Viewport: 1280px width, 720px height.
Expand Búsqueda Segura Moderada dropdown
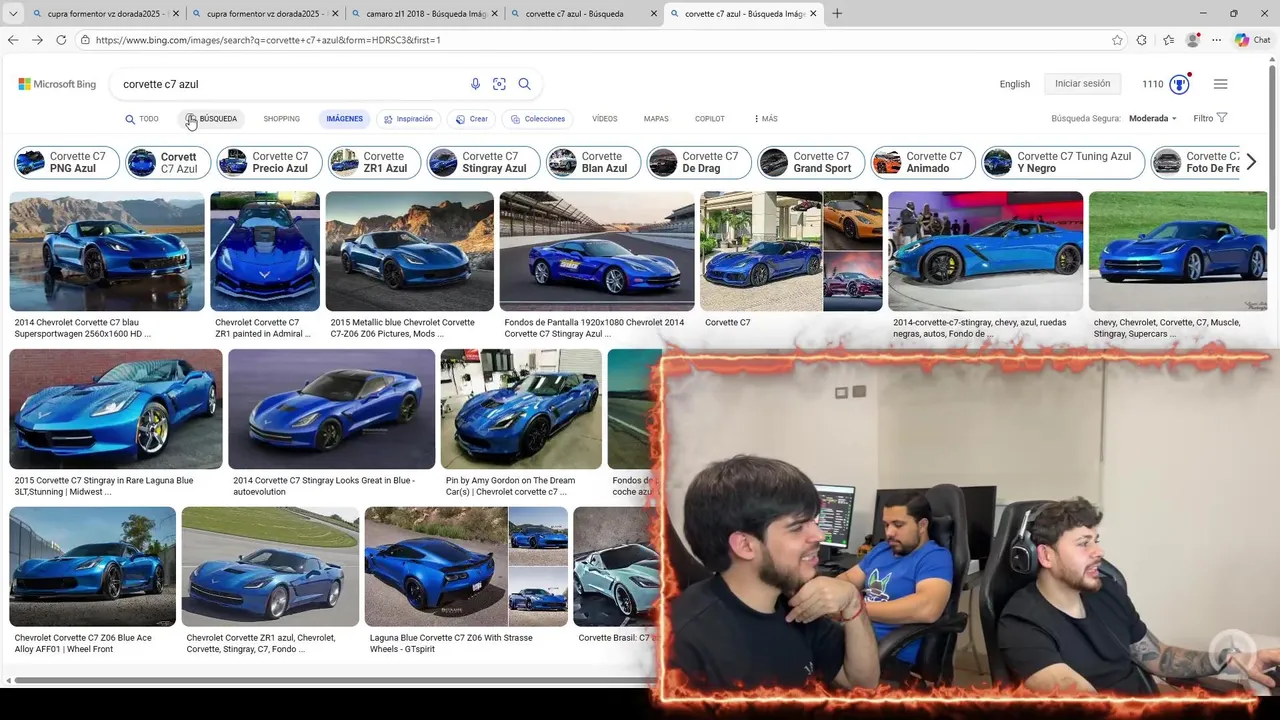[1153, 118]
